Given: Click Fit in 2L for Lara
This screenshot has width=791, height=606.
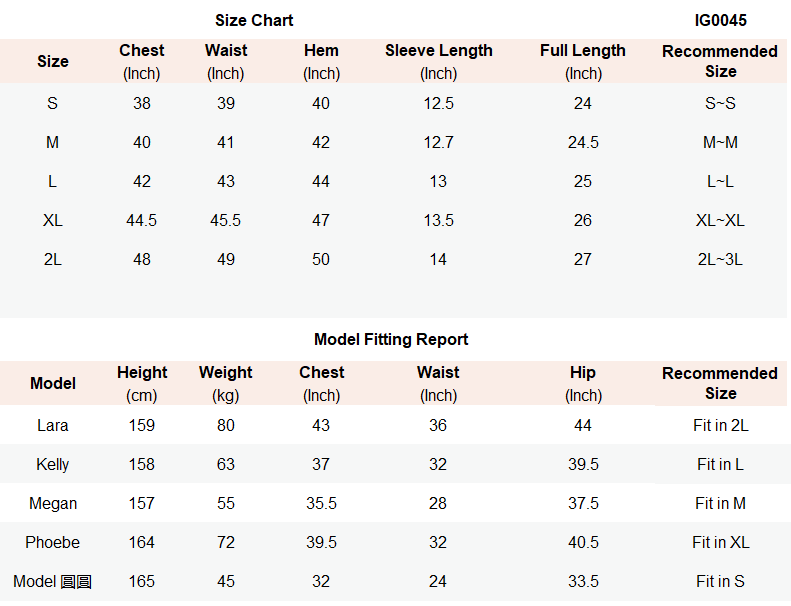Looking at the screenshot, I should (x=720, y=425).
